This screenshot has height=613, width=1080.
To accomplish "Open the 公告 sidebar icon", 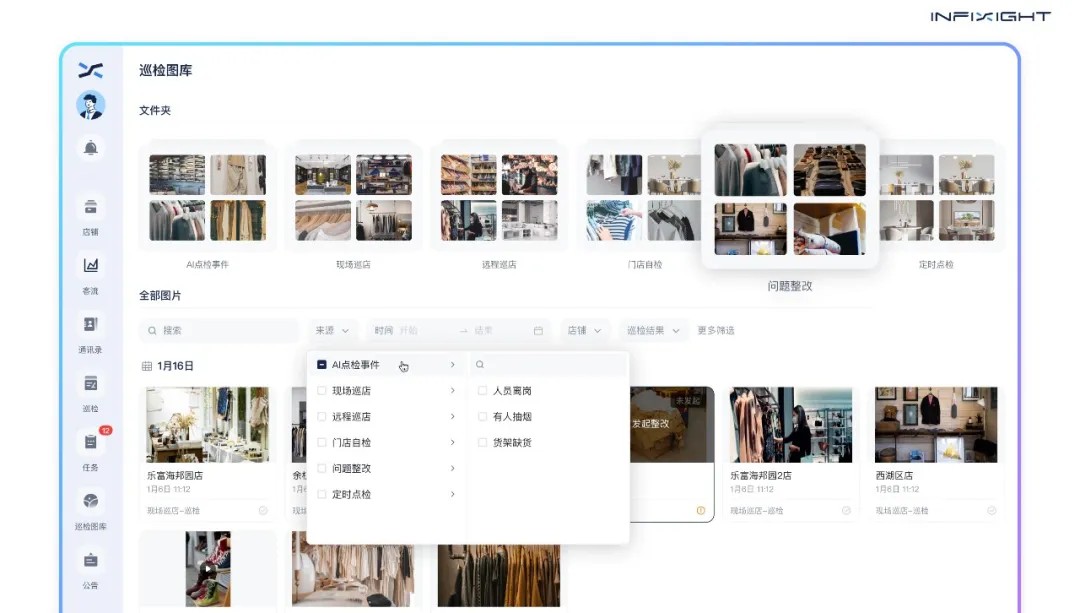I will point(90,560).
